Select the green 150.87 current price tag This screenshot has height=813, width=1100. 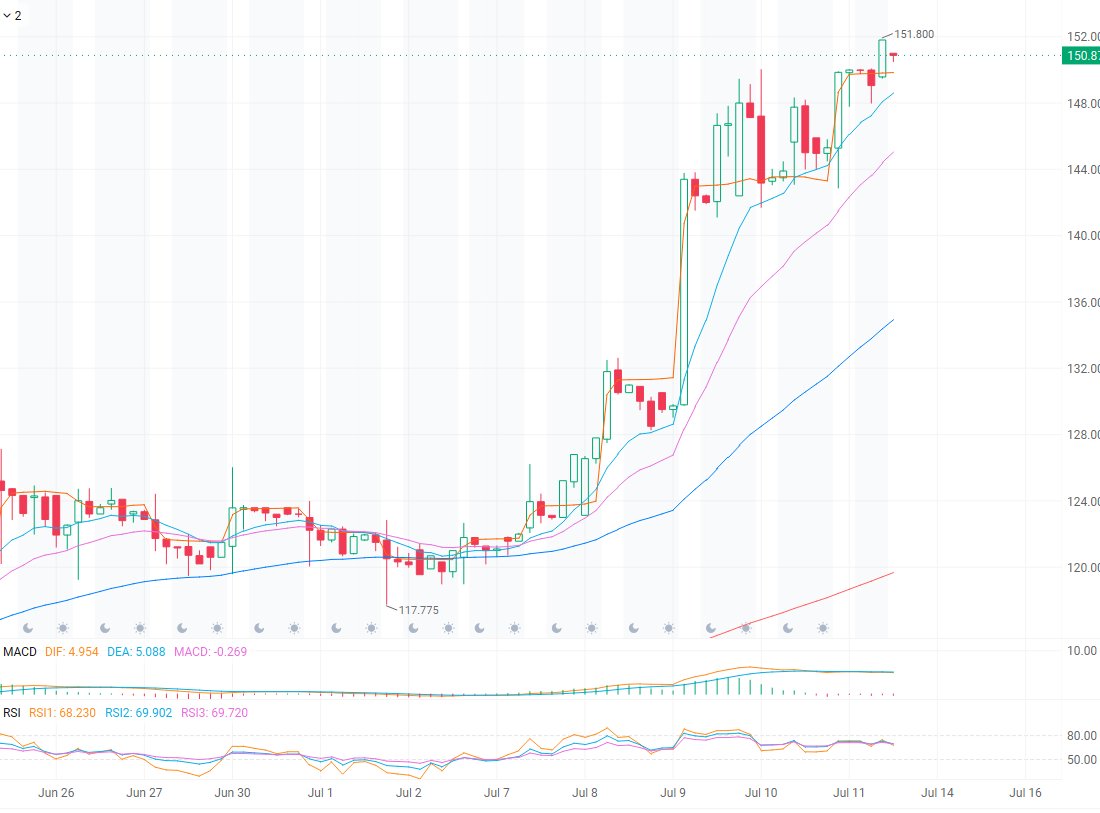[1081, 55]
